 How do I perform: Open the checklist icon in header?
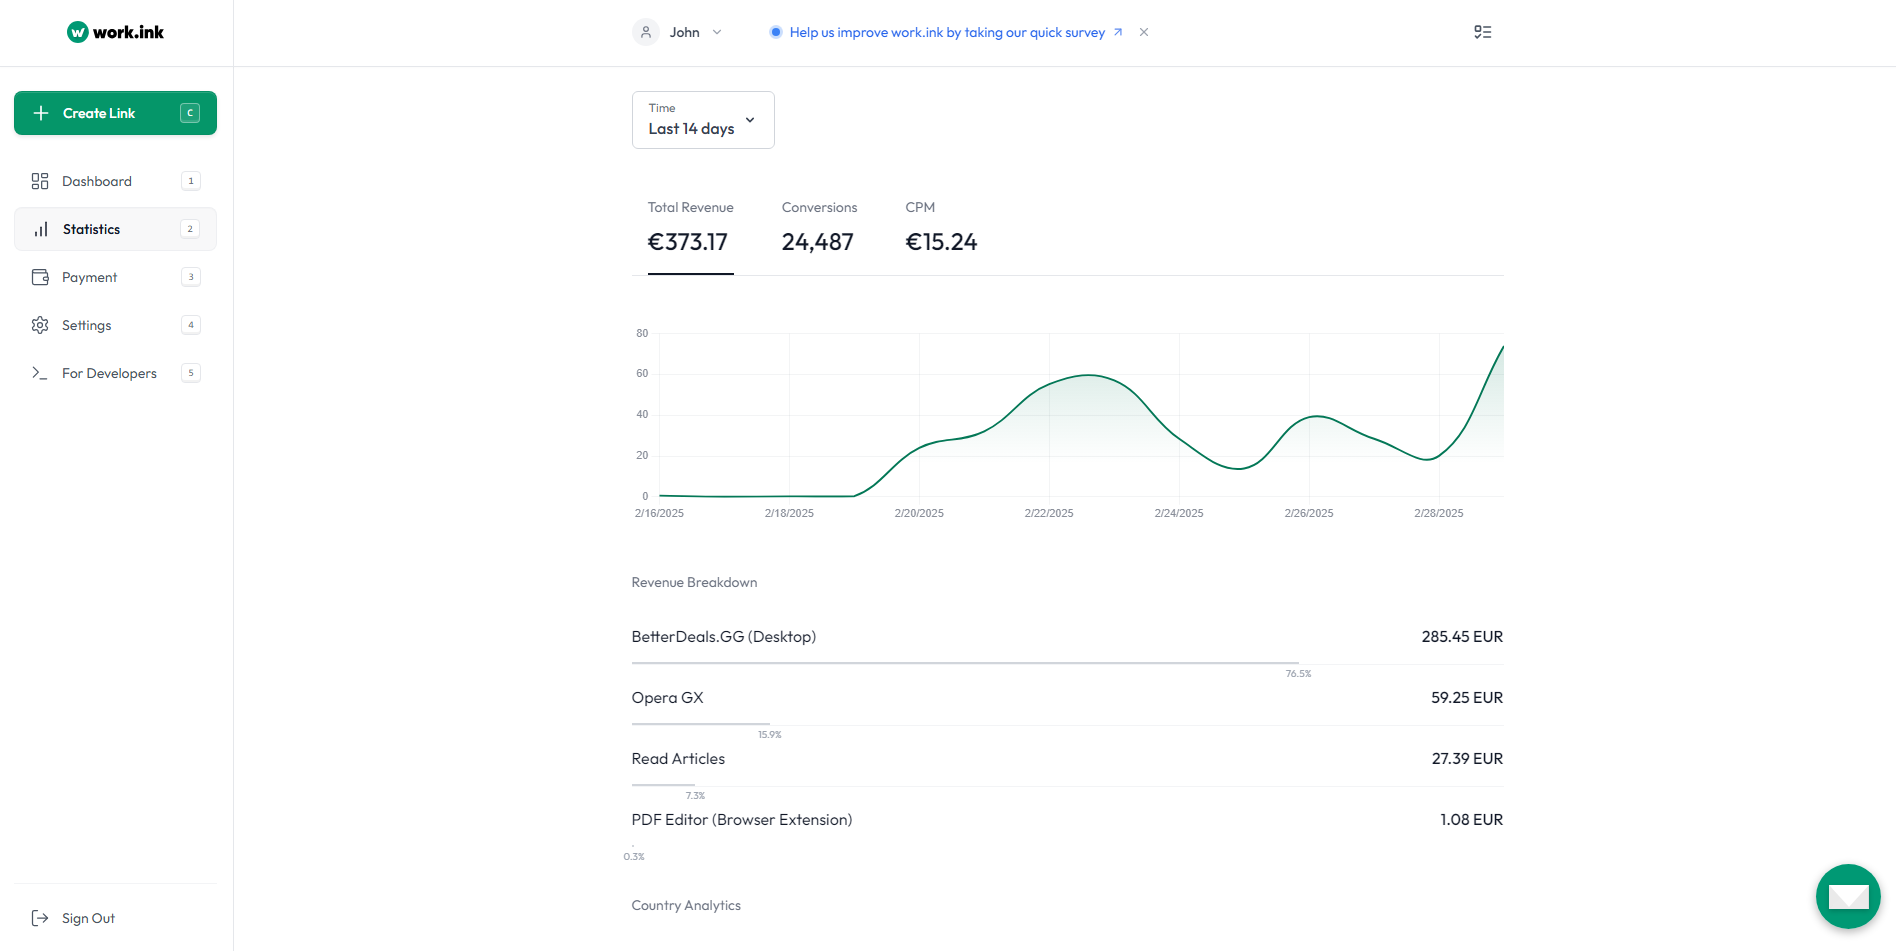pyautogui.click(x=1483, y=32)
